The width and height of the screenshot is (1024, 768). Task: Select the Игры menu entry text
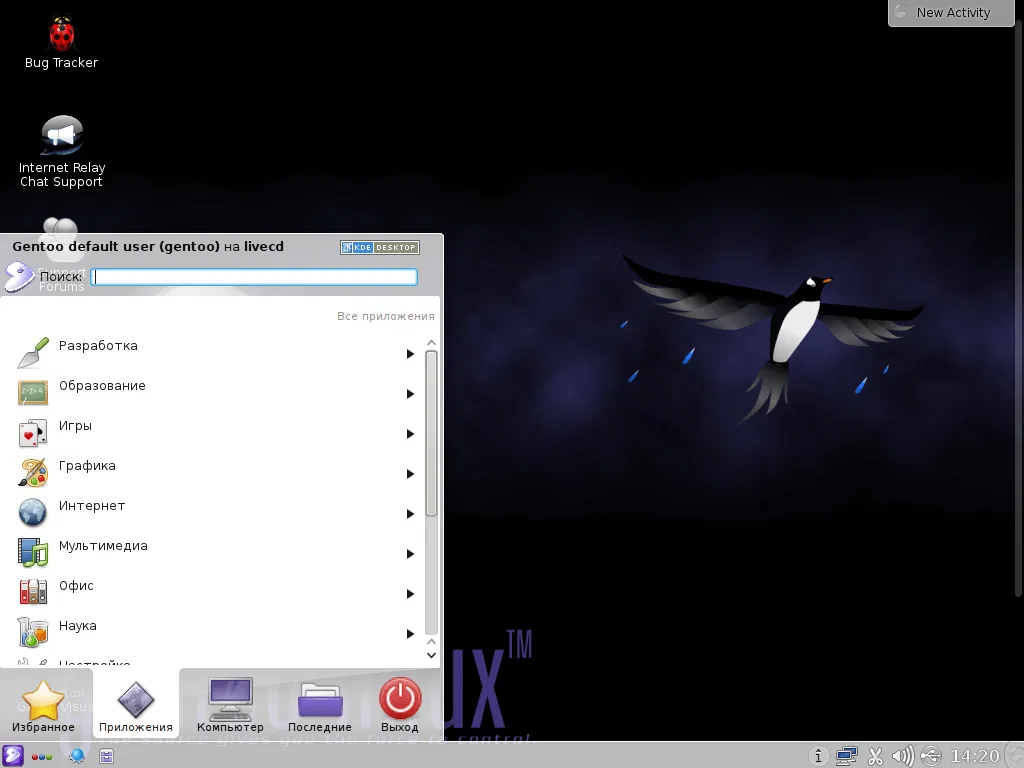75,426
